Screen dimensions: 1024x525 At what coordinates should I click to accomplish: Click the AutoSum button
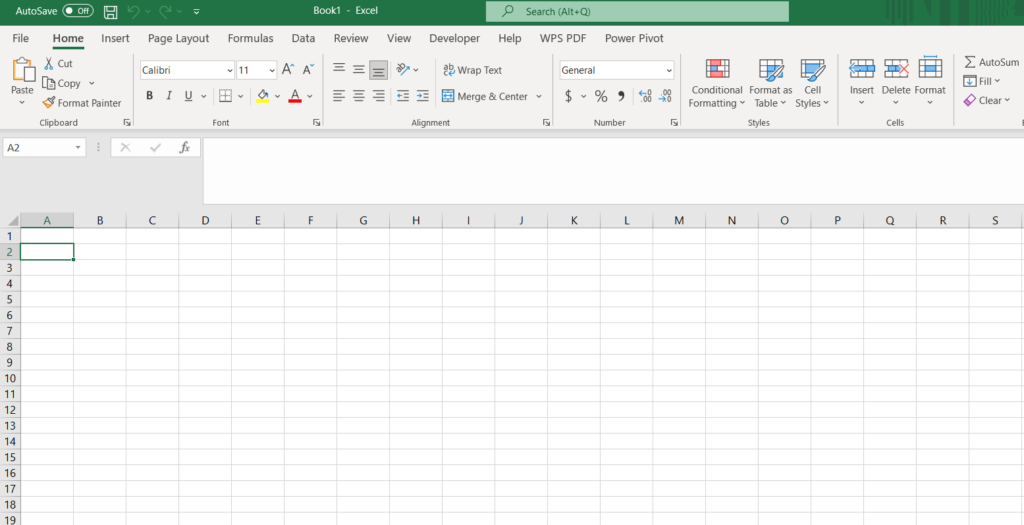pyautogui.click(x=991, y=62)
